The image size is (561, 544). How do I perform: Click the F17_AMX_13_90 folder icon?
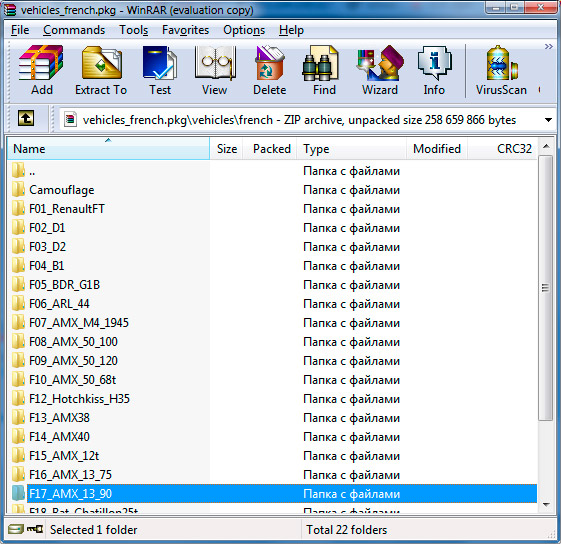[x=18, y=493]
